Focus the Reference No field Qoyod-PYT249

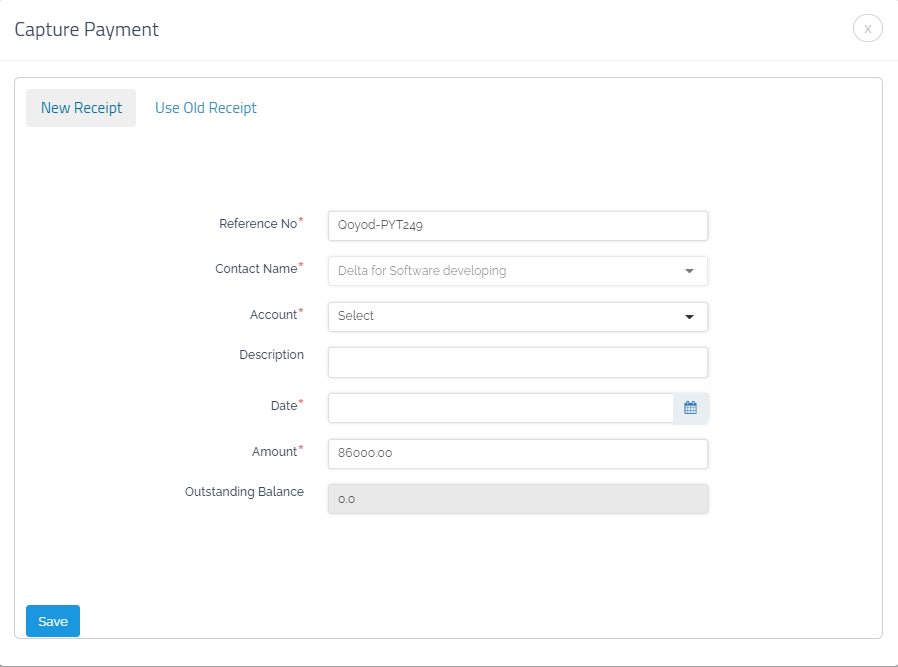[517, 226]
